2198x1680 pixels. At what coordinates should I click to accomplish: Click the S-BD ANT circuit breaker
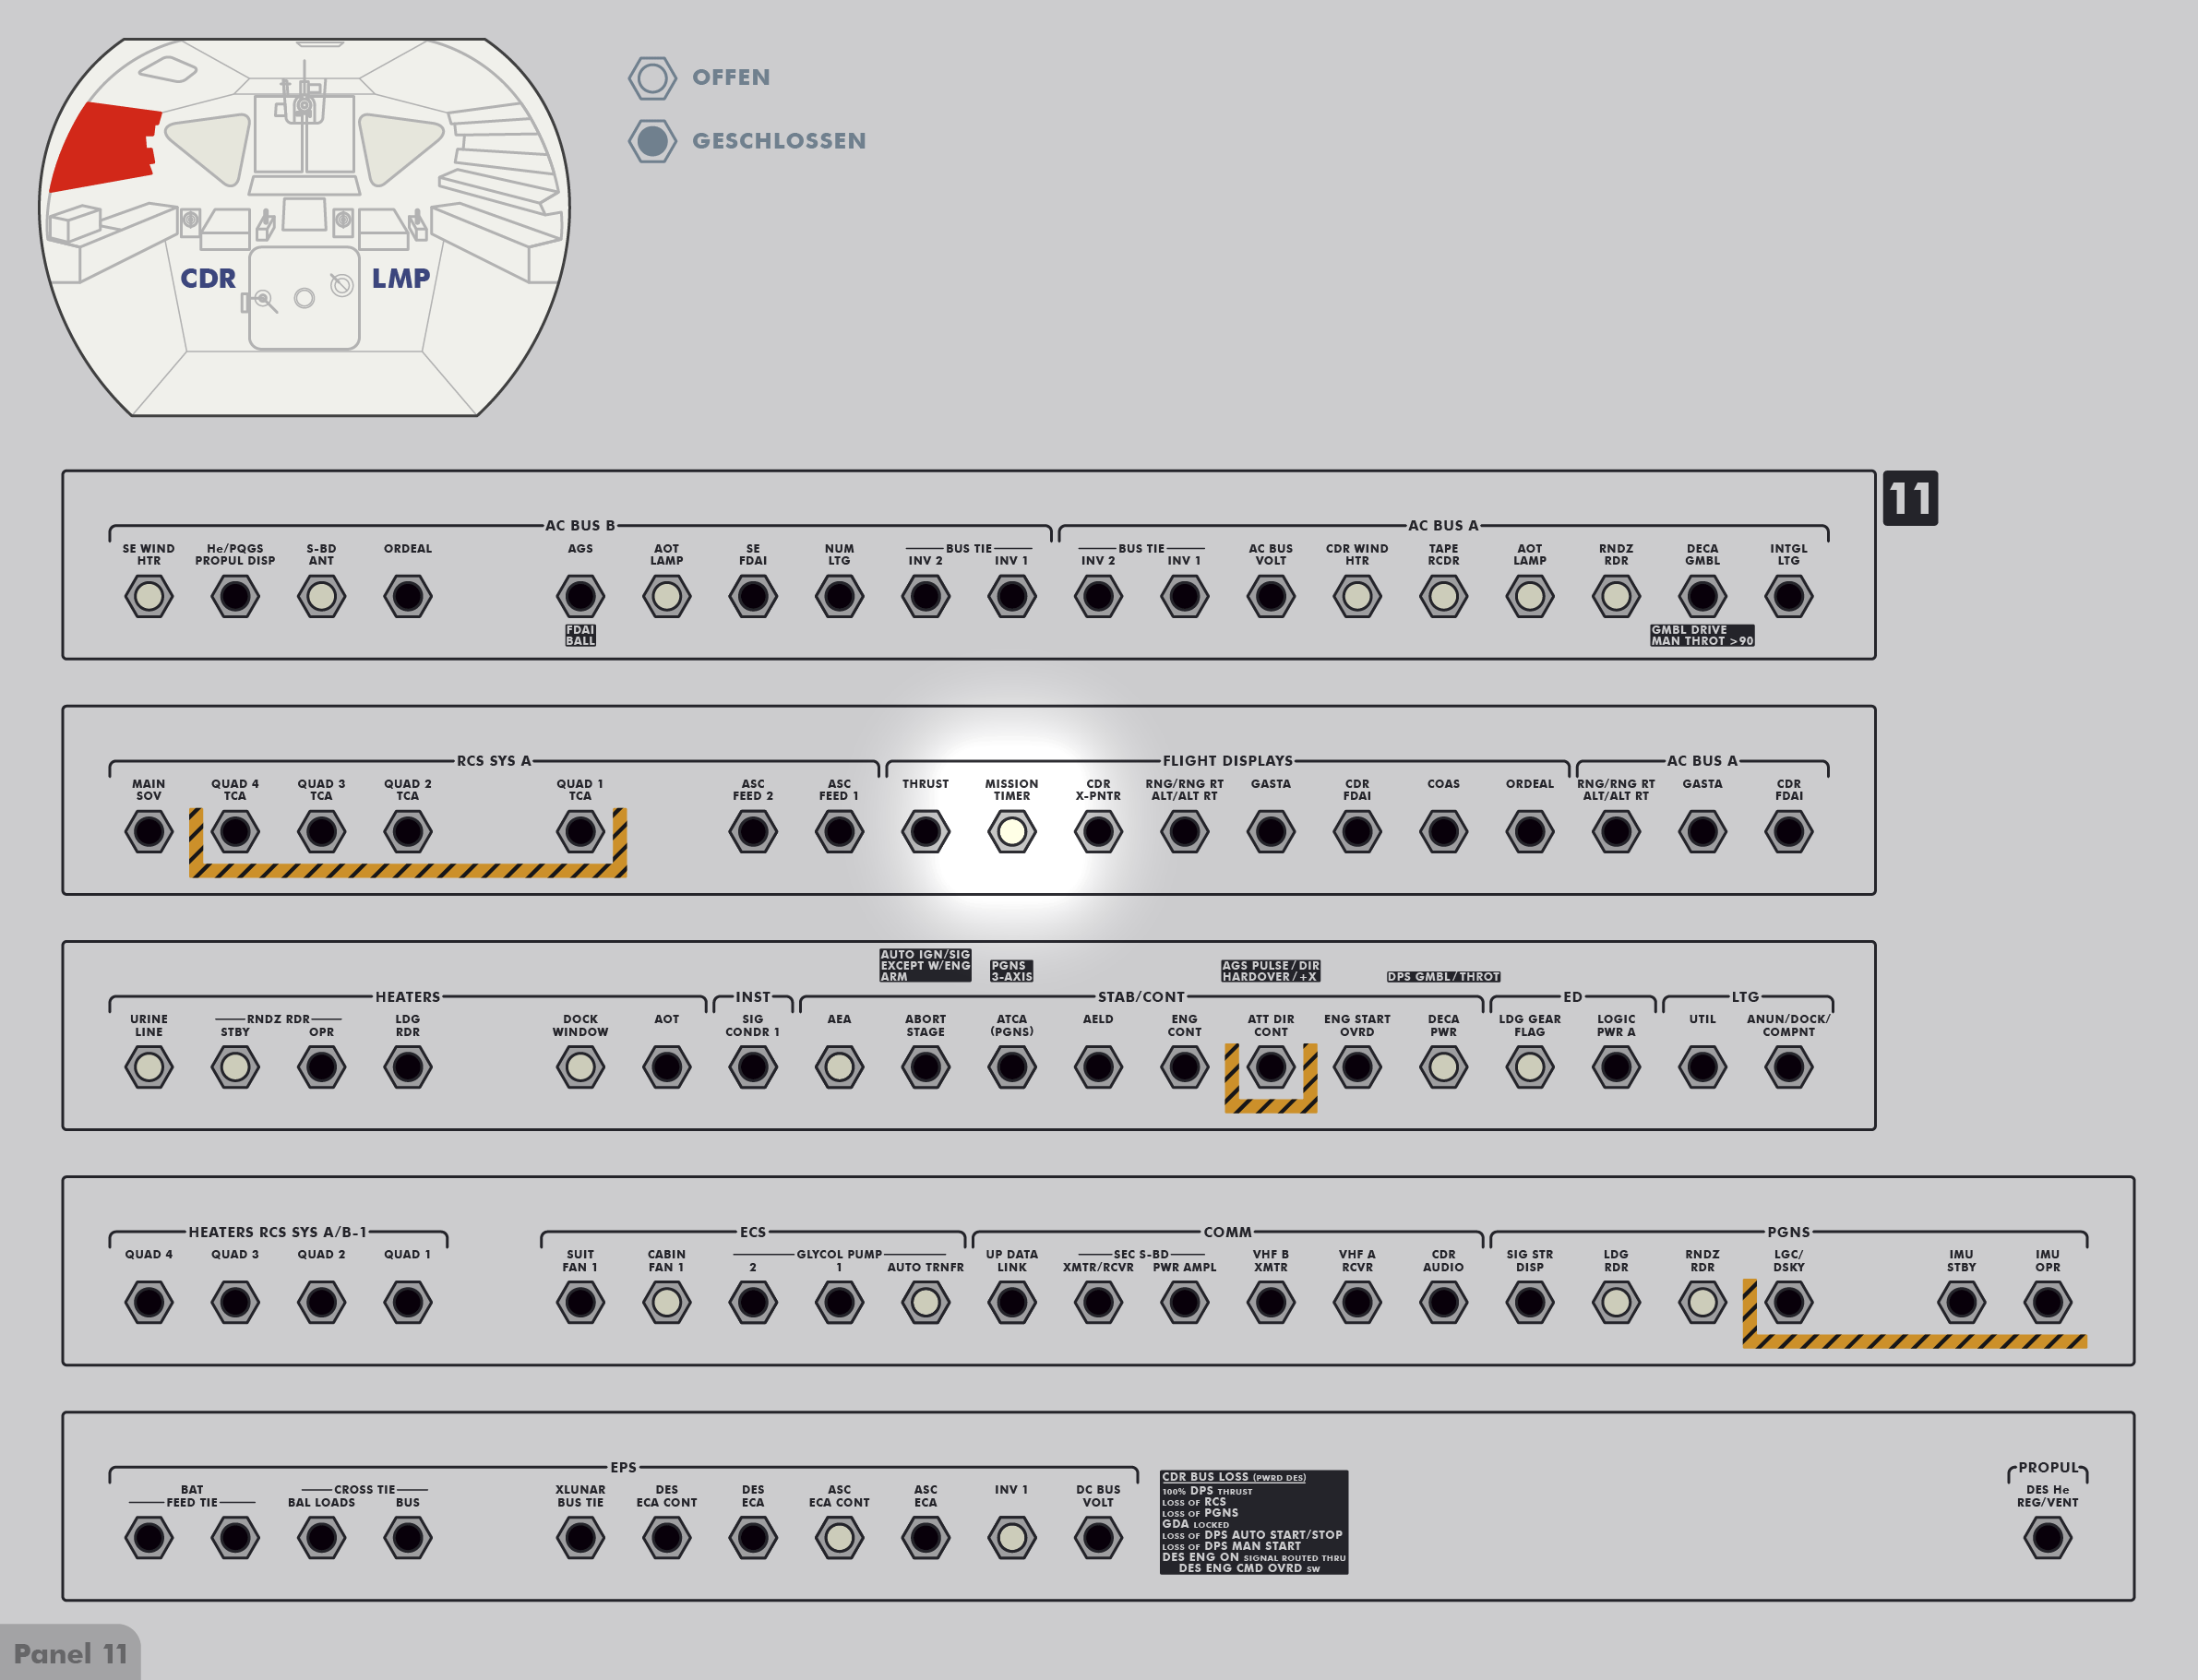(x=321, y=597)
